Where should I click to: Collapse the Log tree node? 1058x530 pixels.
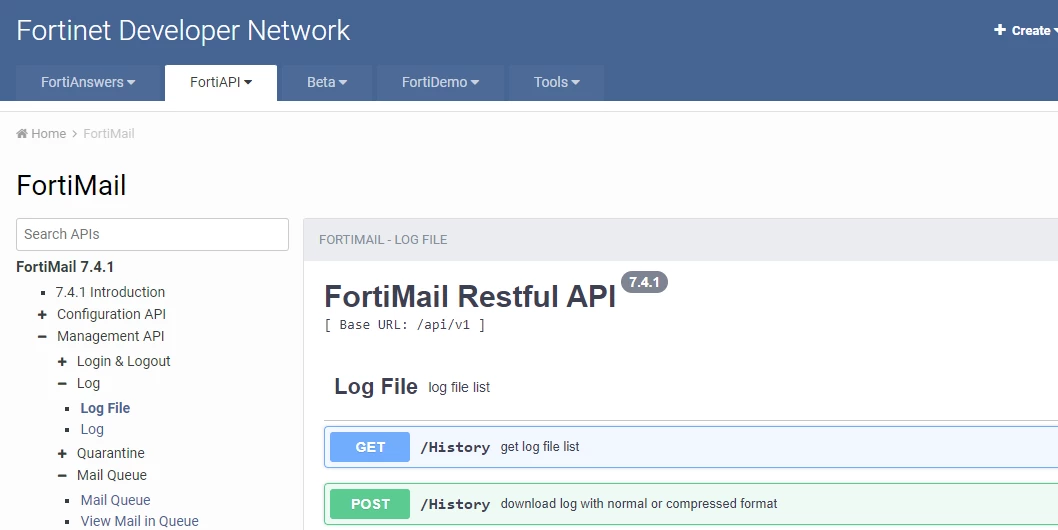click(x=62, y=383)
